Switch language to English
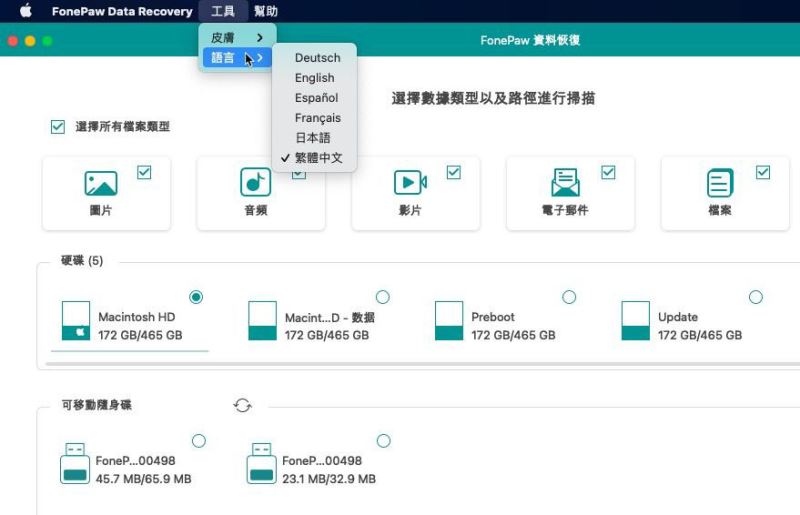The width and height of the screenshot is (800, 515). (x=314, y=78)
